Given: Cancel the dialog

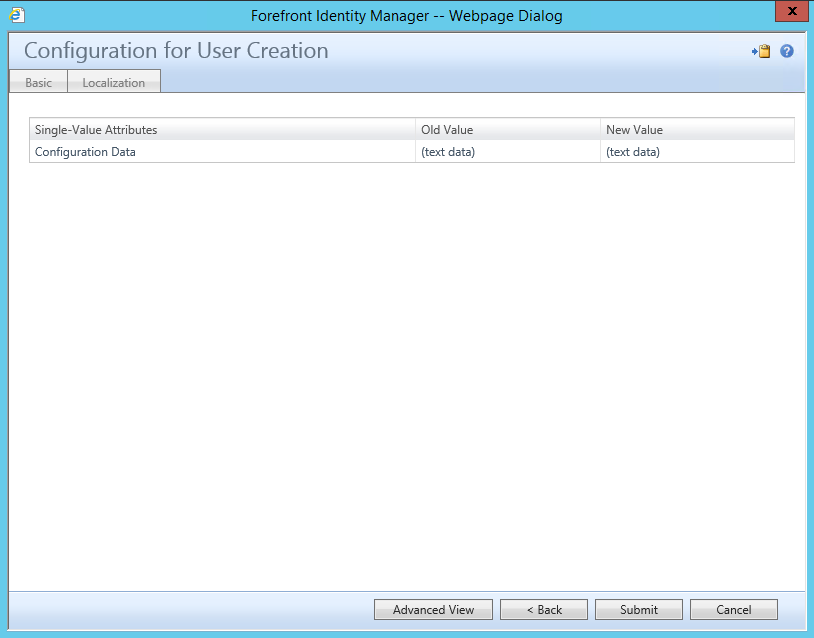Looking at the screenshot, I should pos(734,609).
